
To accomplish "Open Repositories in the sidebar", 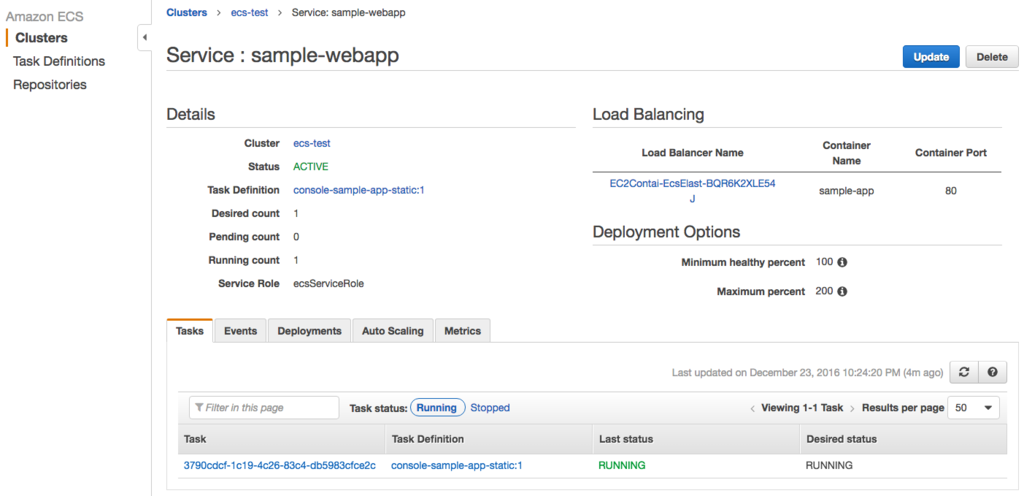I will click(x=50, y=85).
